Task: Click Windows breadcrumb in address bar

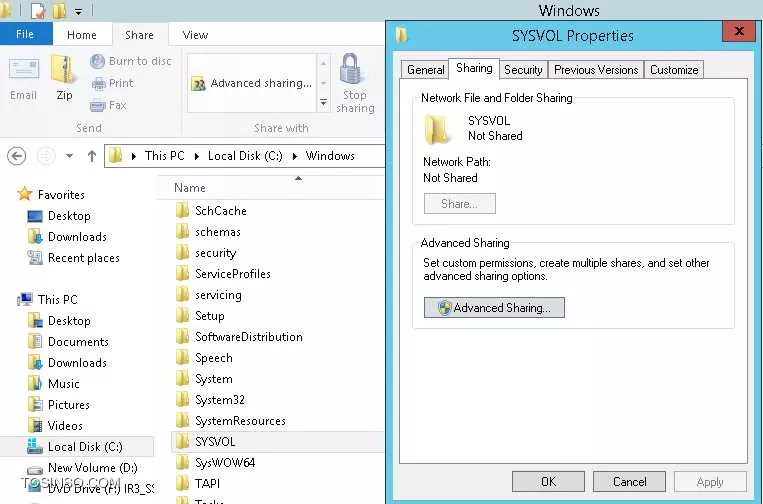Action: 330,156
